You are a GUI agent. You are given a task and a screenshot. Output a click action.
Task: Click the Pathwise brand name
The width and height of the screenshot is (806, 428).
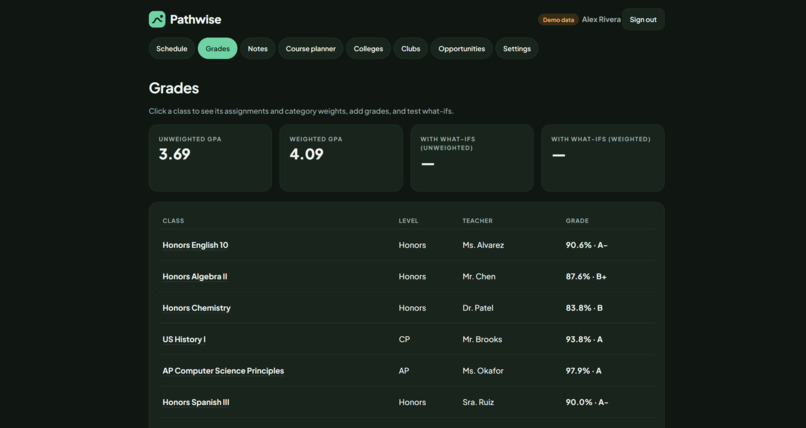point(195,20)
